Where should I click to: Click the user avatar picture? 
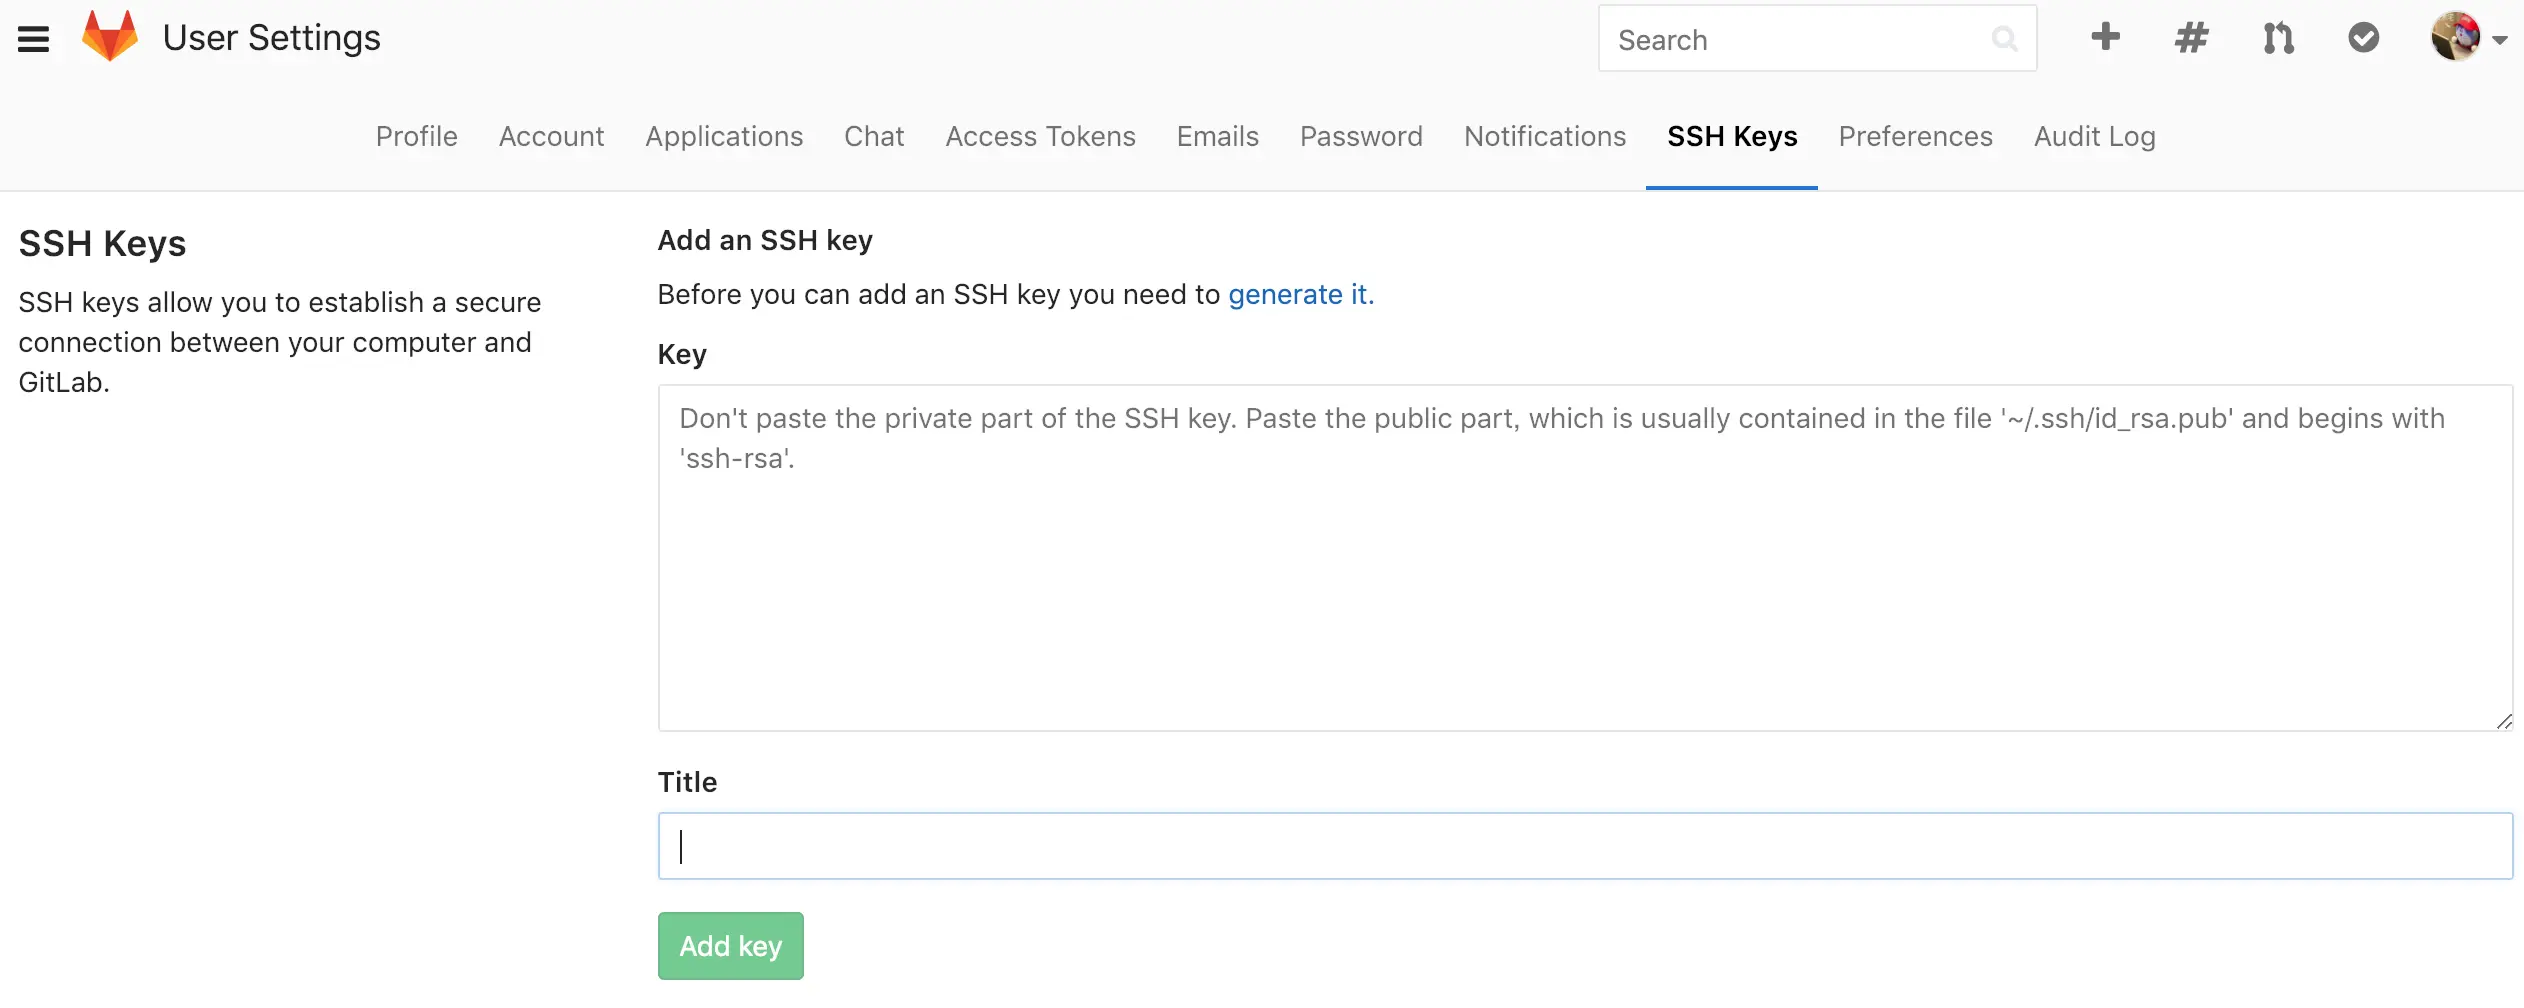pos(2456,37)
